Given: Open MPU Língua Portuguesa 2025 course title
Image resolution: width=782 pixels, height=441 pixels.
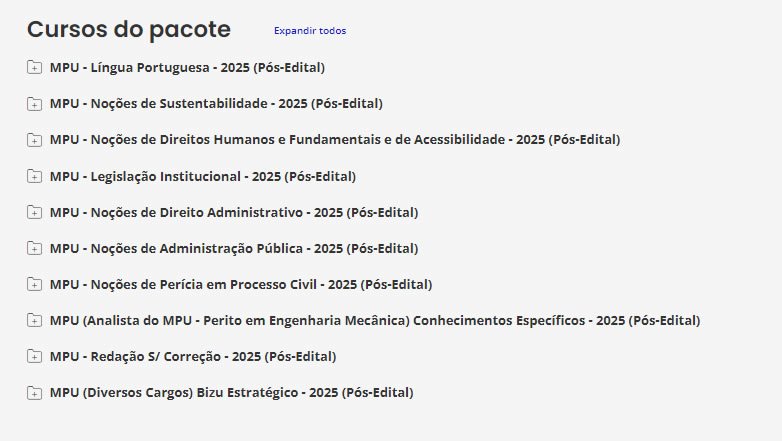Looking at the screenshot, I should 187,68.
